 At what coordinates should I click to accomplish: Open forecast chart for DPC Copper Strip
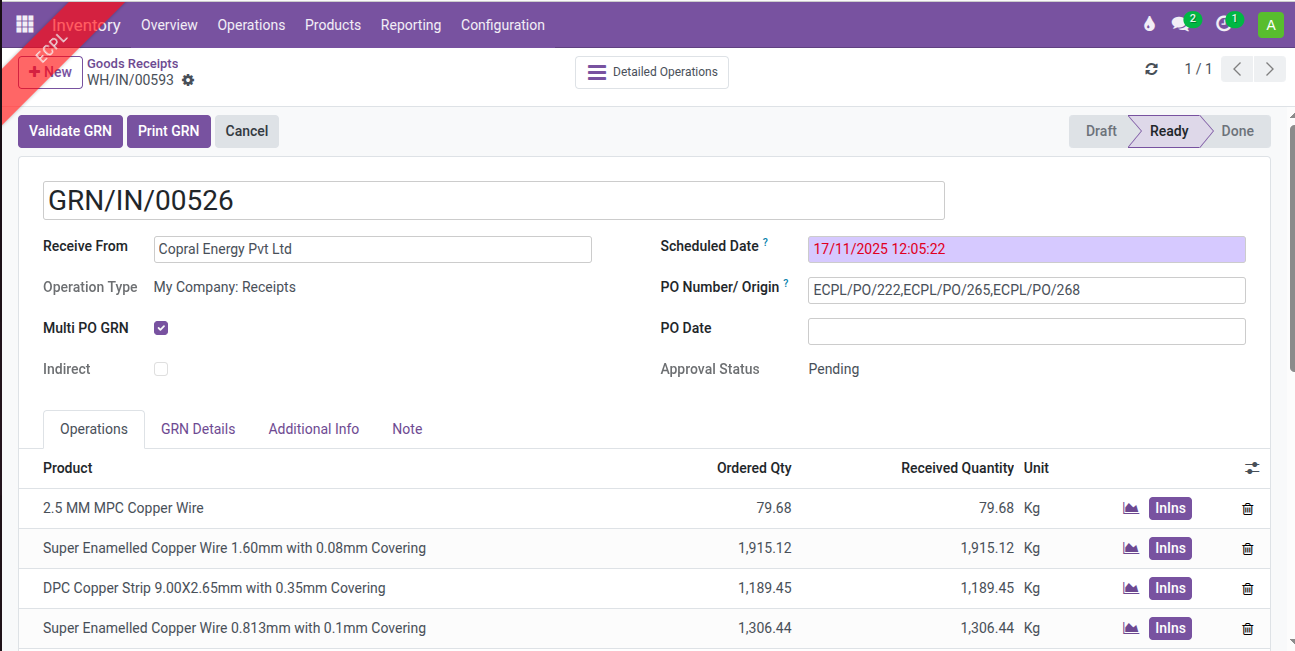coord(1131,588)
